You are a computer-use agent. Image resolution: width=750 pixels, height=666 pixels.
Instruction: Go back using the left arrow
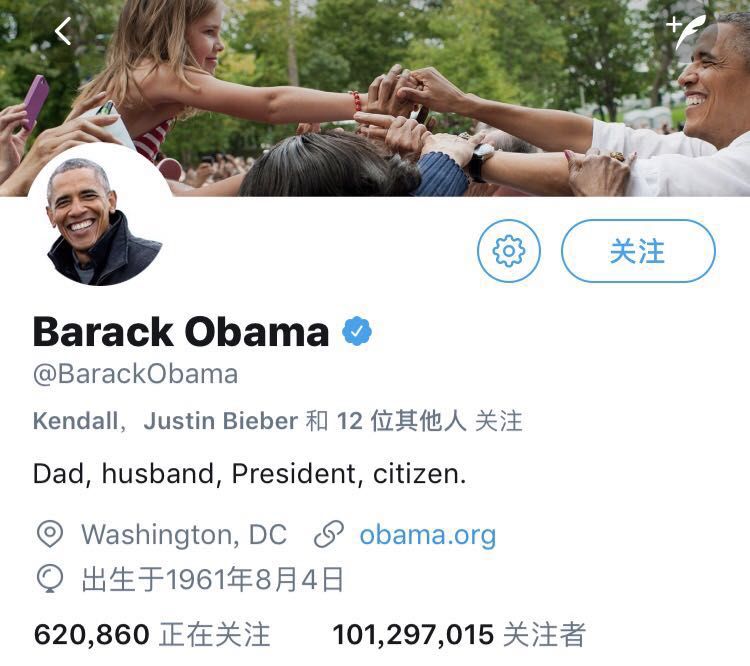(63, 31)
